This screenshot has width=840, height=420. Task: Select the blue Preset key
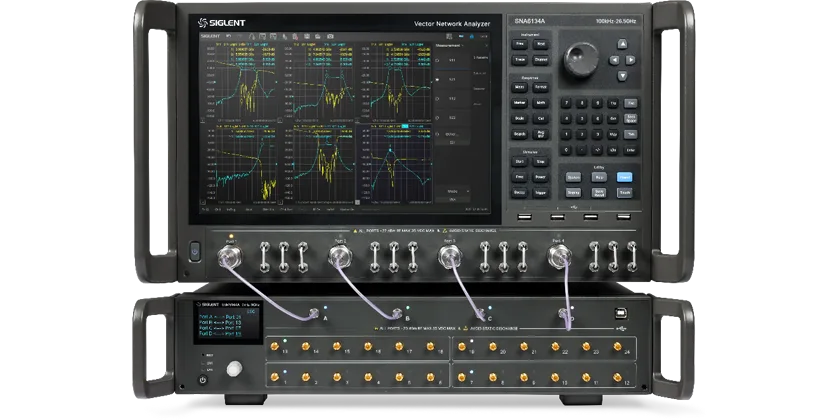625,177
